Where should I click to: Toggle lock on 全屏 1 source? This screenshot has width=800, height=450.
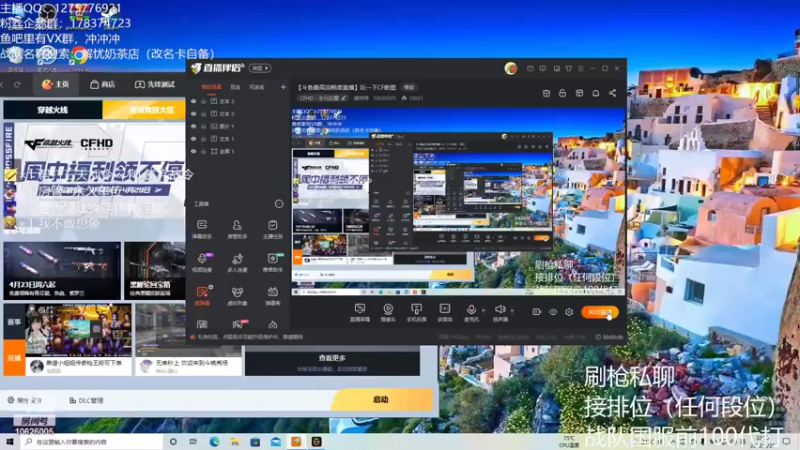tap(203, 152)
